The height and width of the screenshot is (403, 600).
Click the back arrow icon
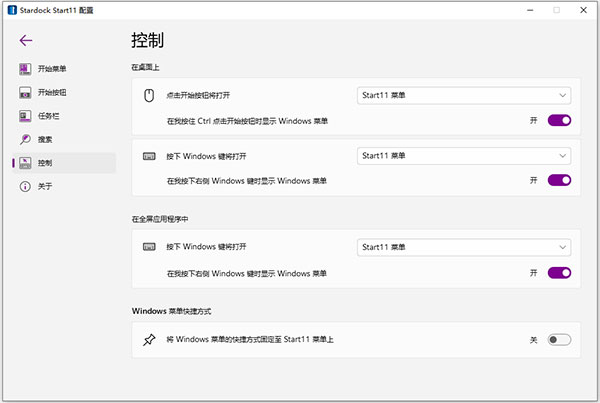(26, 41)
